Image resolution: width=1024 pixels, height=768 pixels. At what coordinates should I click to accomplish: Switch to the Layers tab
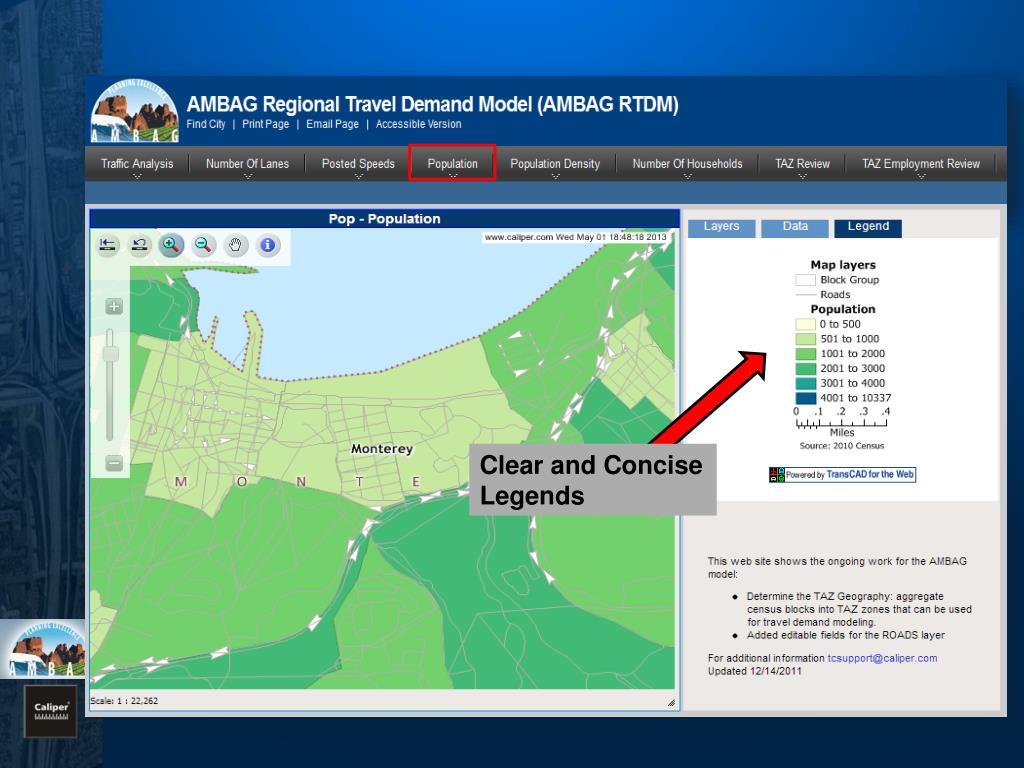click(x=722, y=228)
